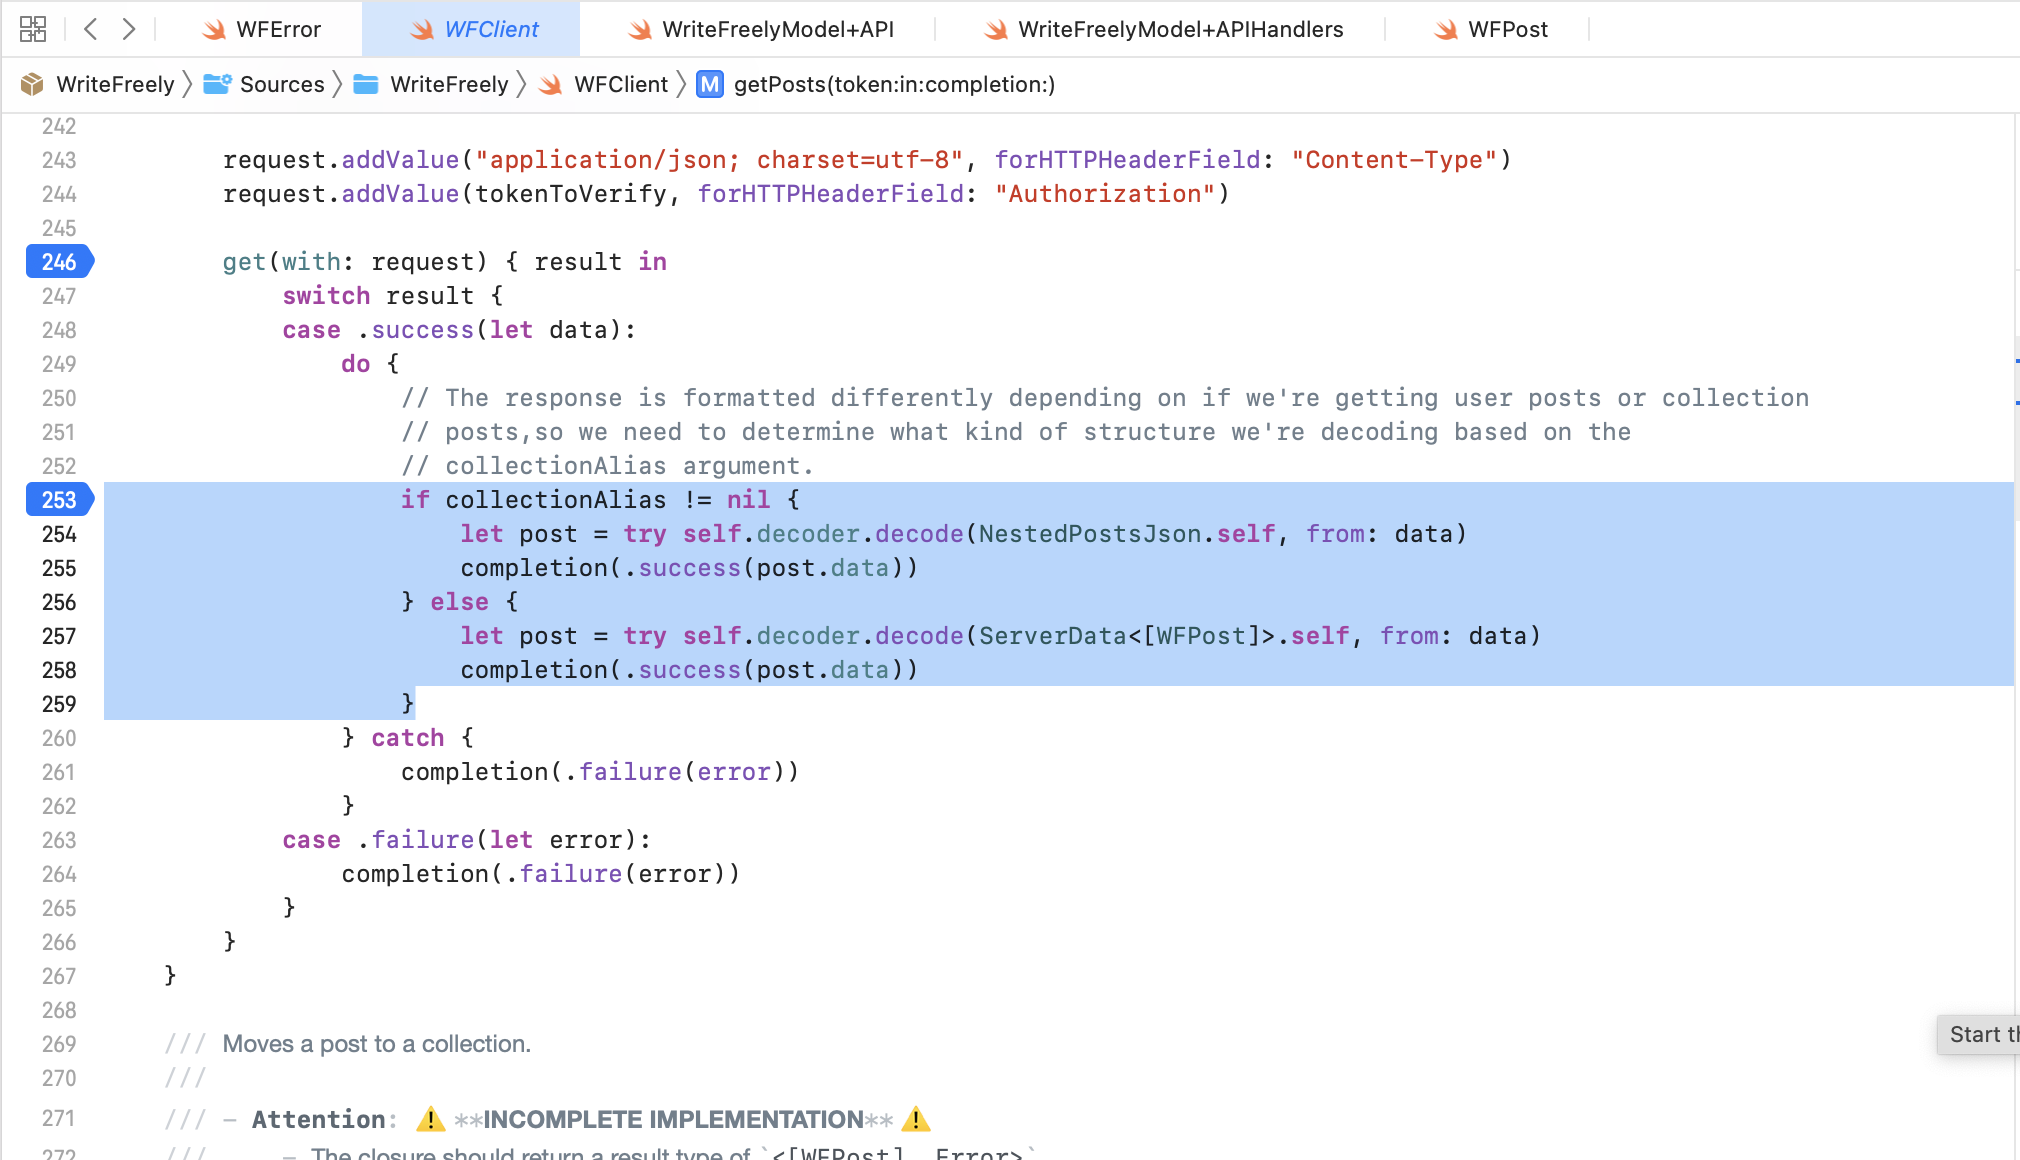The height and width of the screenshot is (1160, 2020).
Task: Open the getPosts(token:in:completion:) symbol dropdown
Action: (x=894, y=84)
